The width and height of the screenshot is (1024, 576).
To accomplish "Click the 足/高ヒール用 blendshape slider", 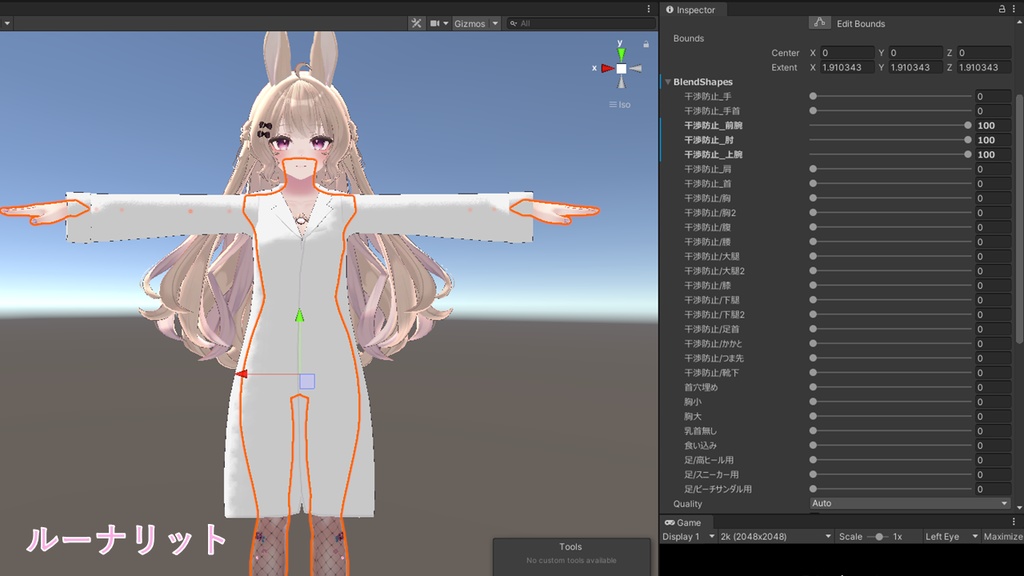I will tap(890, 460).
